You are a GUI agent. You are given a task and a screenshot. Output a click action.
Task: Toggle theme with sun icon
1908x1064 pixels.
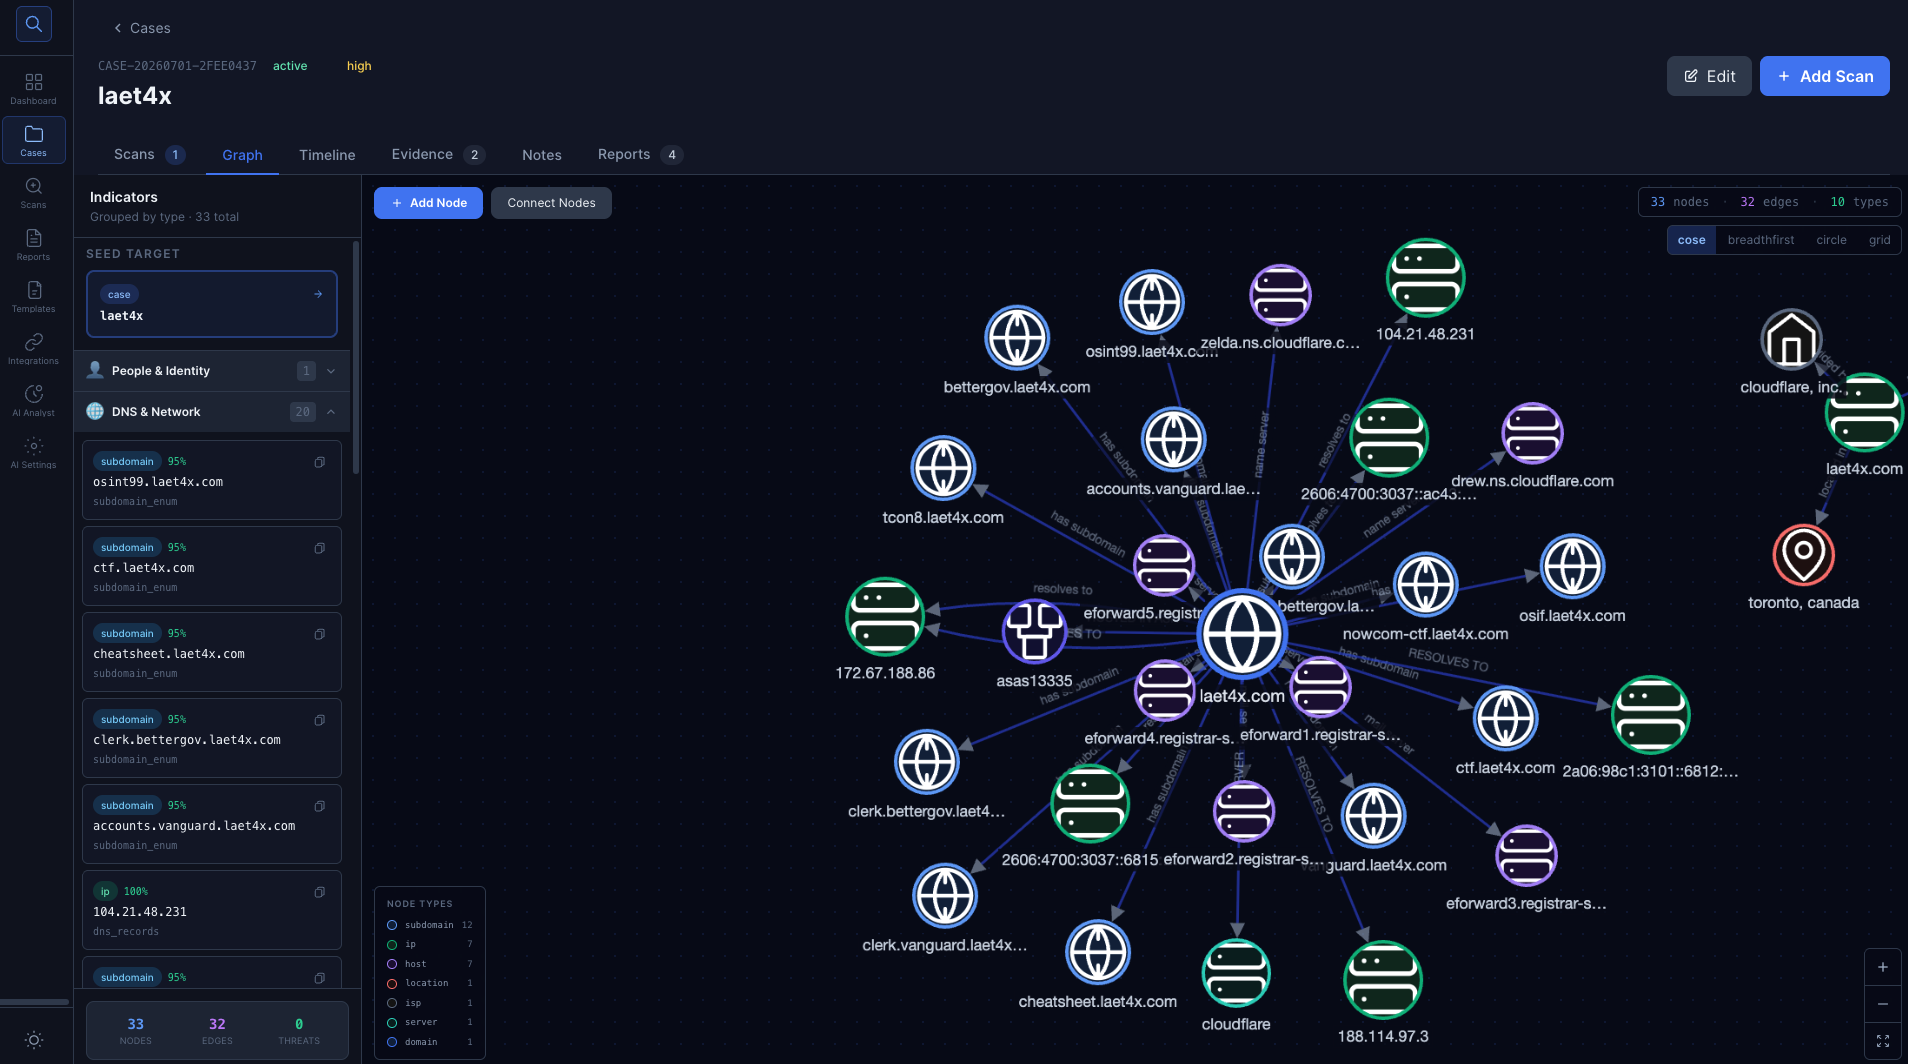[x=34, y=1040]
